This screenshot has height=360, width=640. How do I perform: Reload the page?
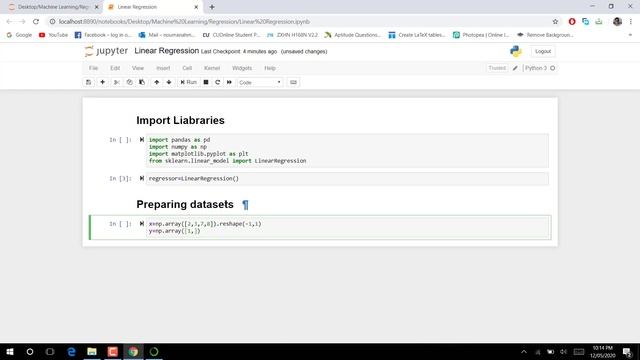pyautogui.click(x=36, y=22)
